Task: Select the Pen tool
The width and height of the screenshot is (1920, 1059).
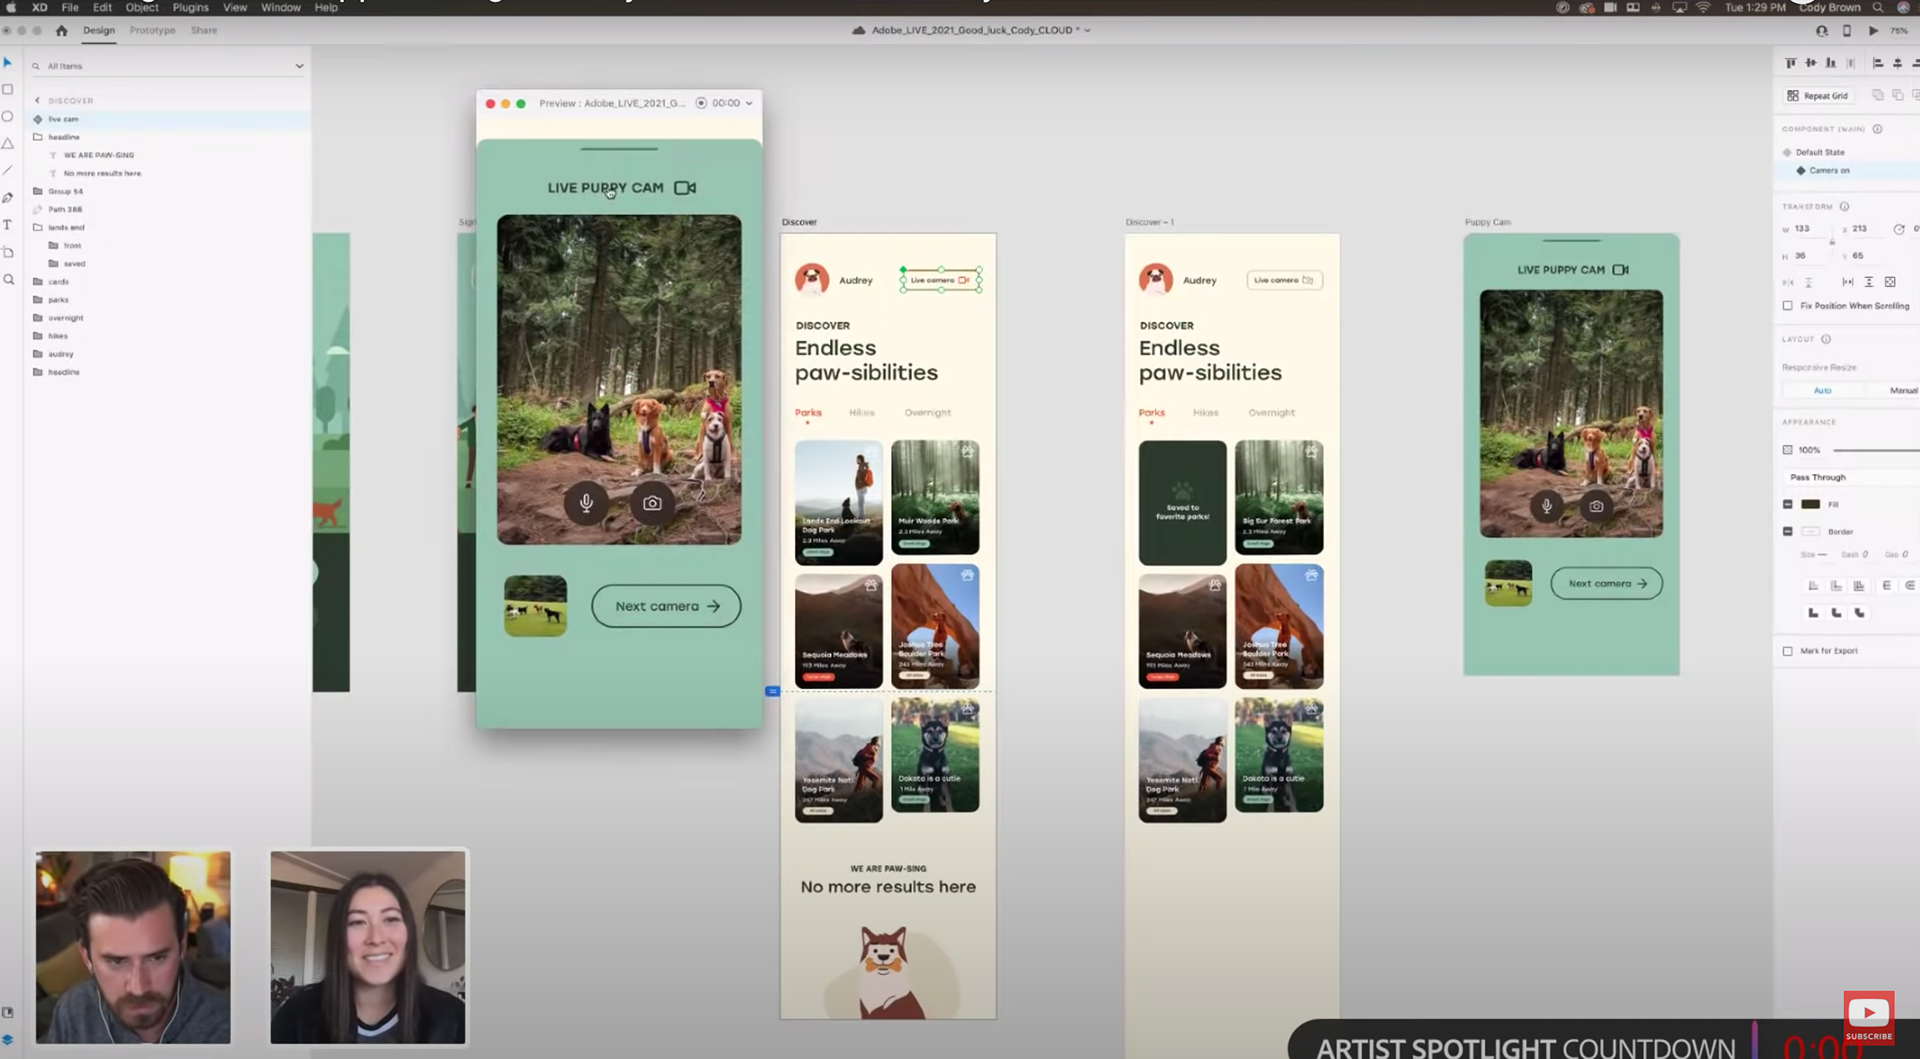Action: coord(8,198)
